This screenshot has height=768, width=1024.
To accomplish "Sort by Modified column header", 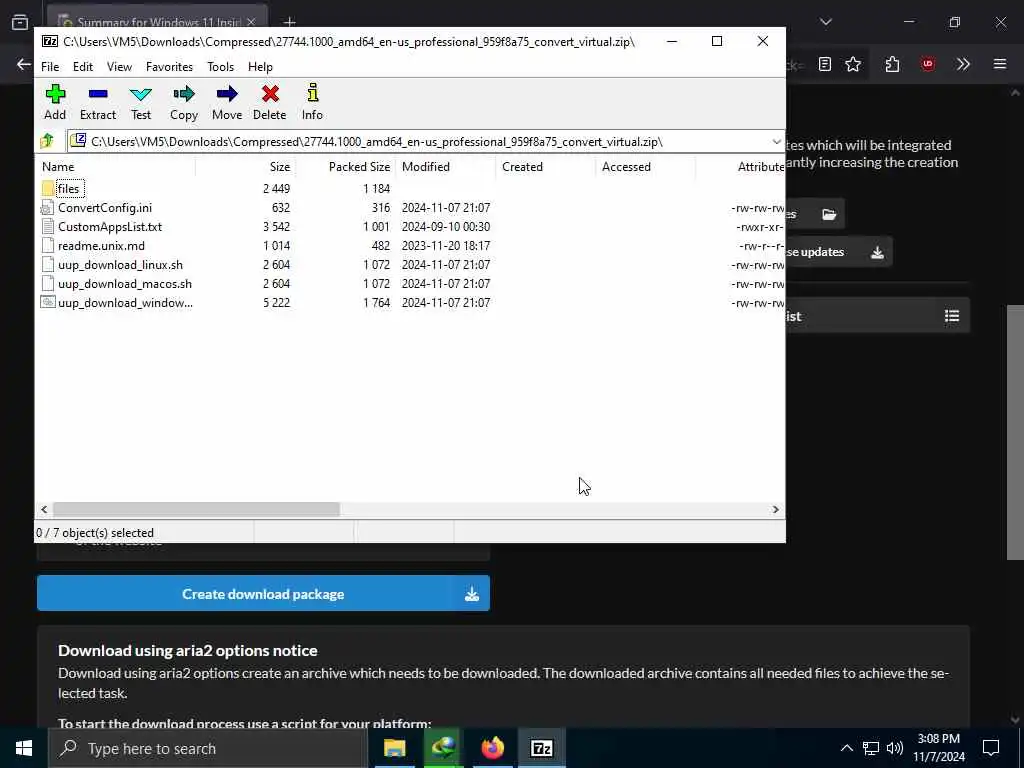I will pyautogui.click(x=445, y=167).
